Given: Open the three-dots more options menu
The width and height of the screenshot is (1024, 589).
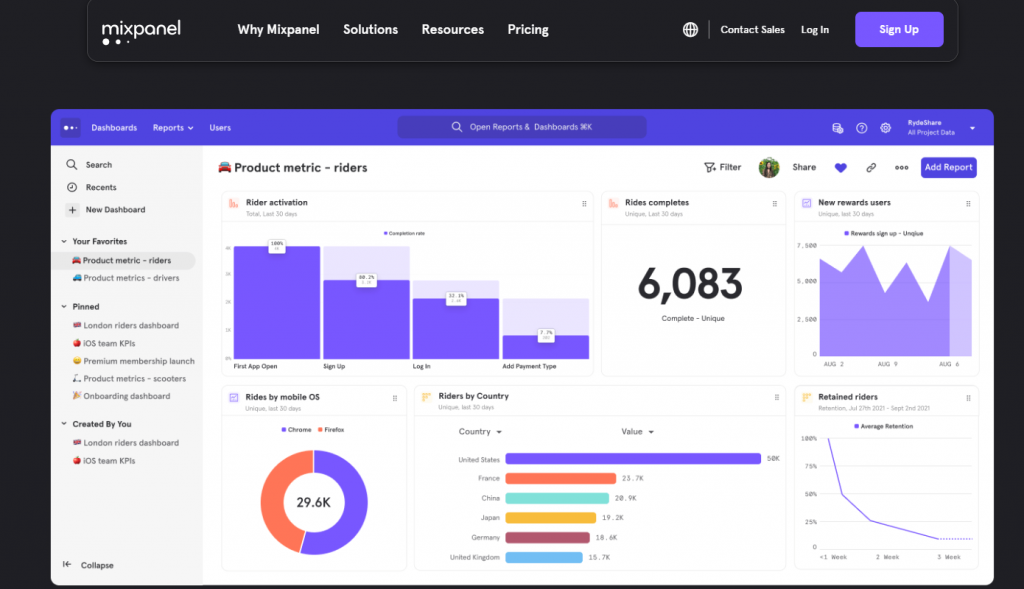Looking at the screenshot, I should coord(901,168).
